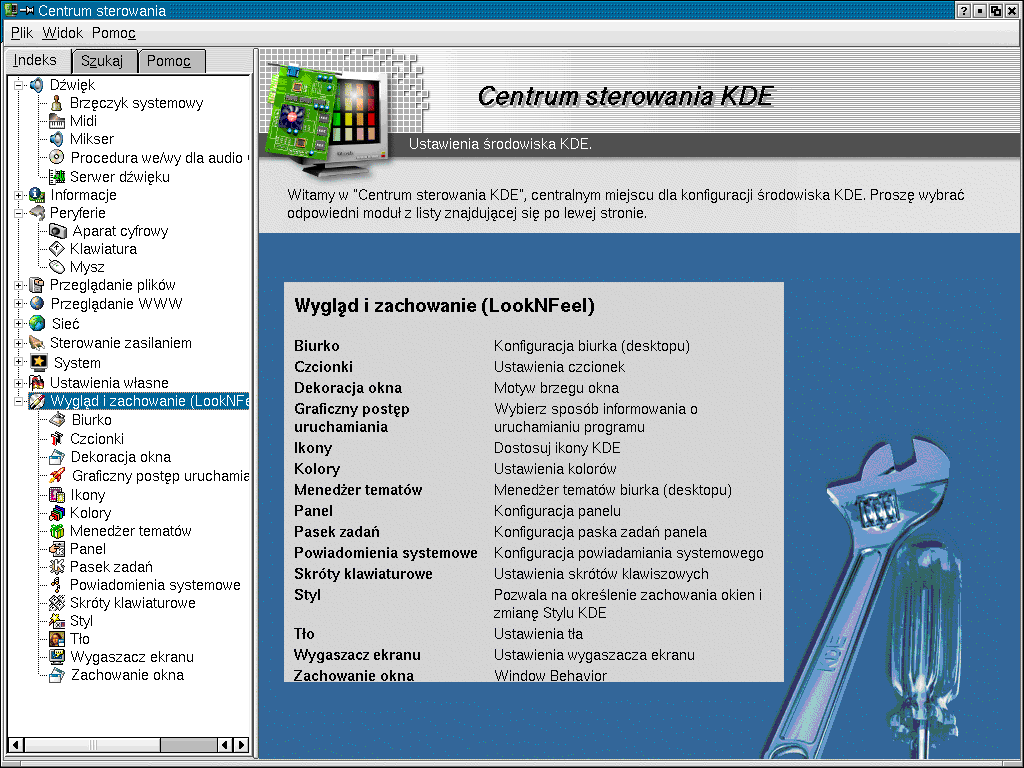
Task: Click the Pasek zadań icon
Action: (x=57, y=567)
